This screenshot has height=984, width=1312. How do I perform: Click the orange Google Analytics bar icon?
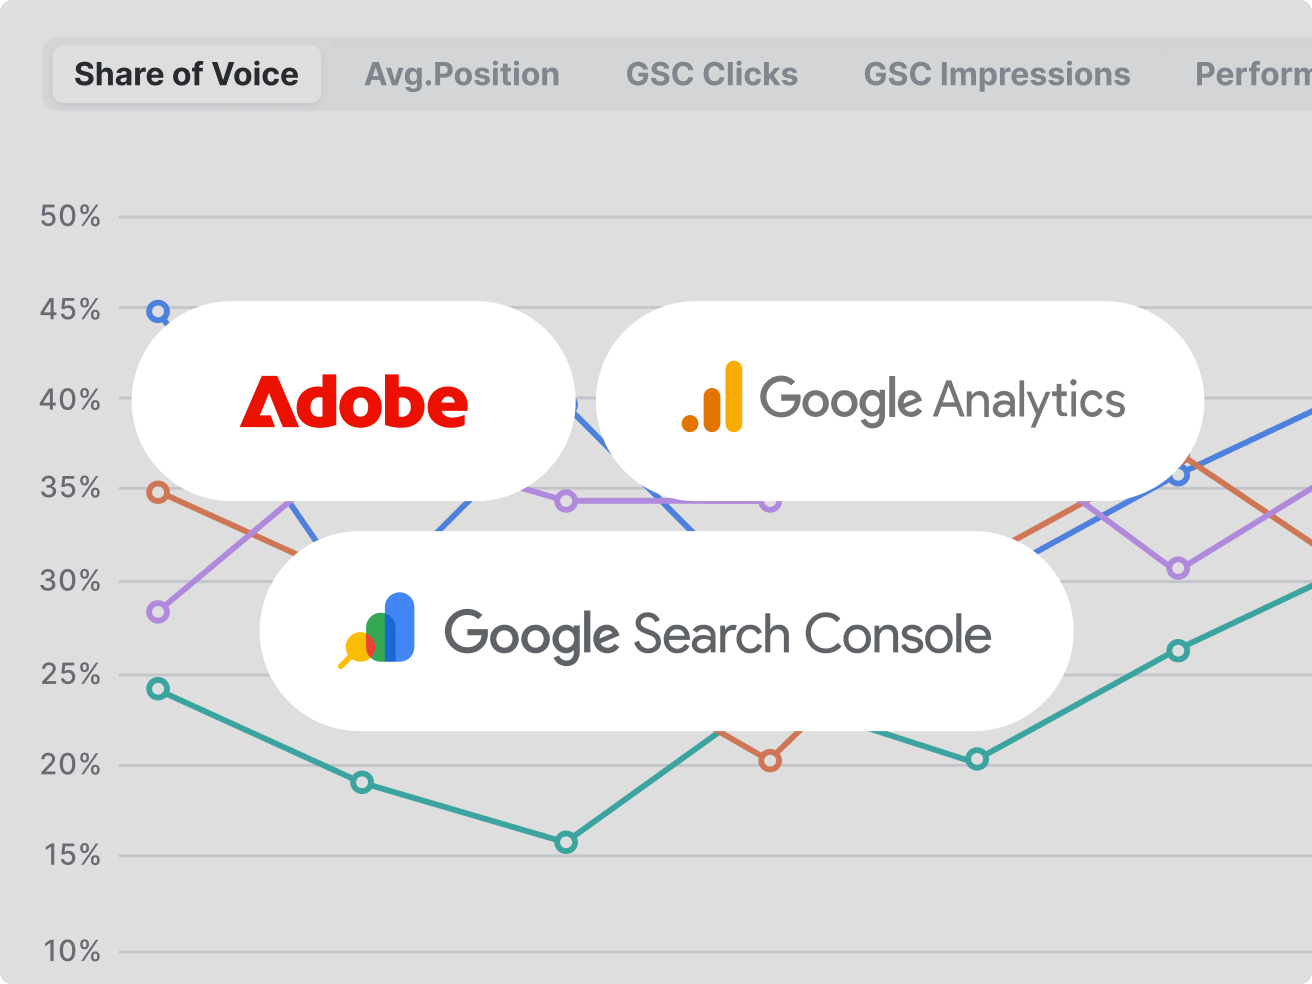point(713,398)
